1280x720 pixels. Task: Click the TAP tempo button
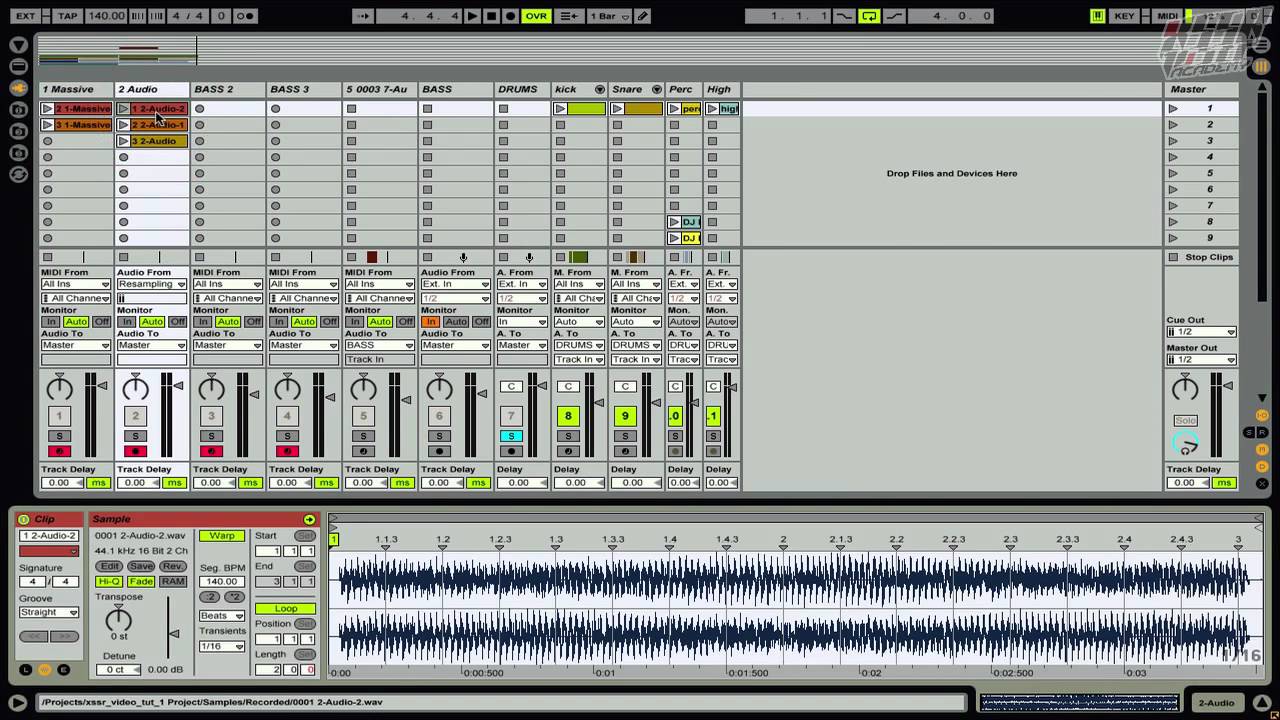point(67,16)
